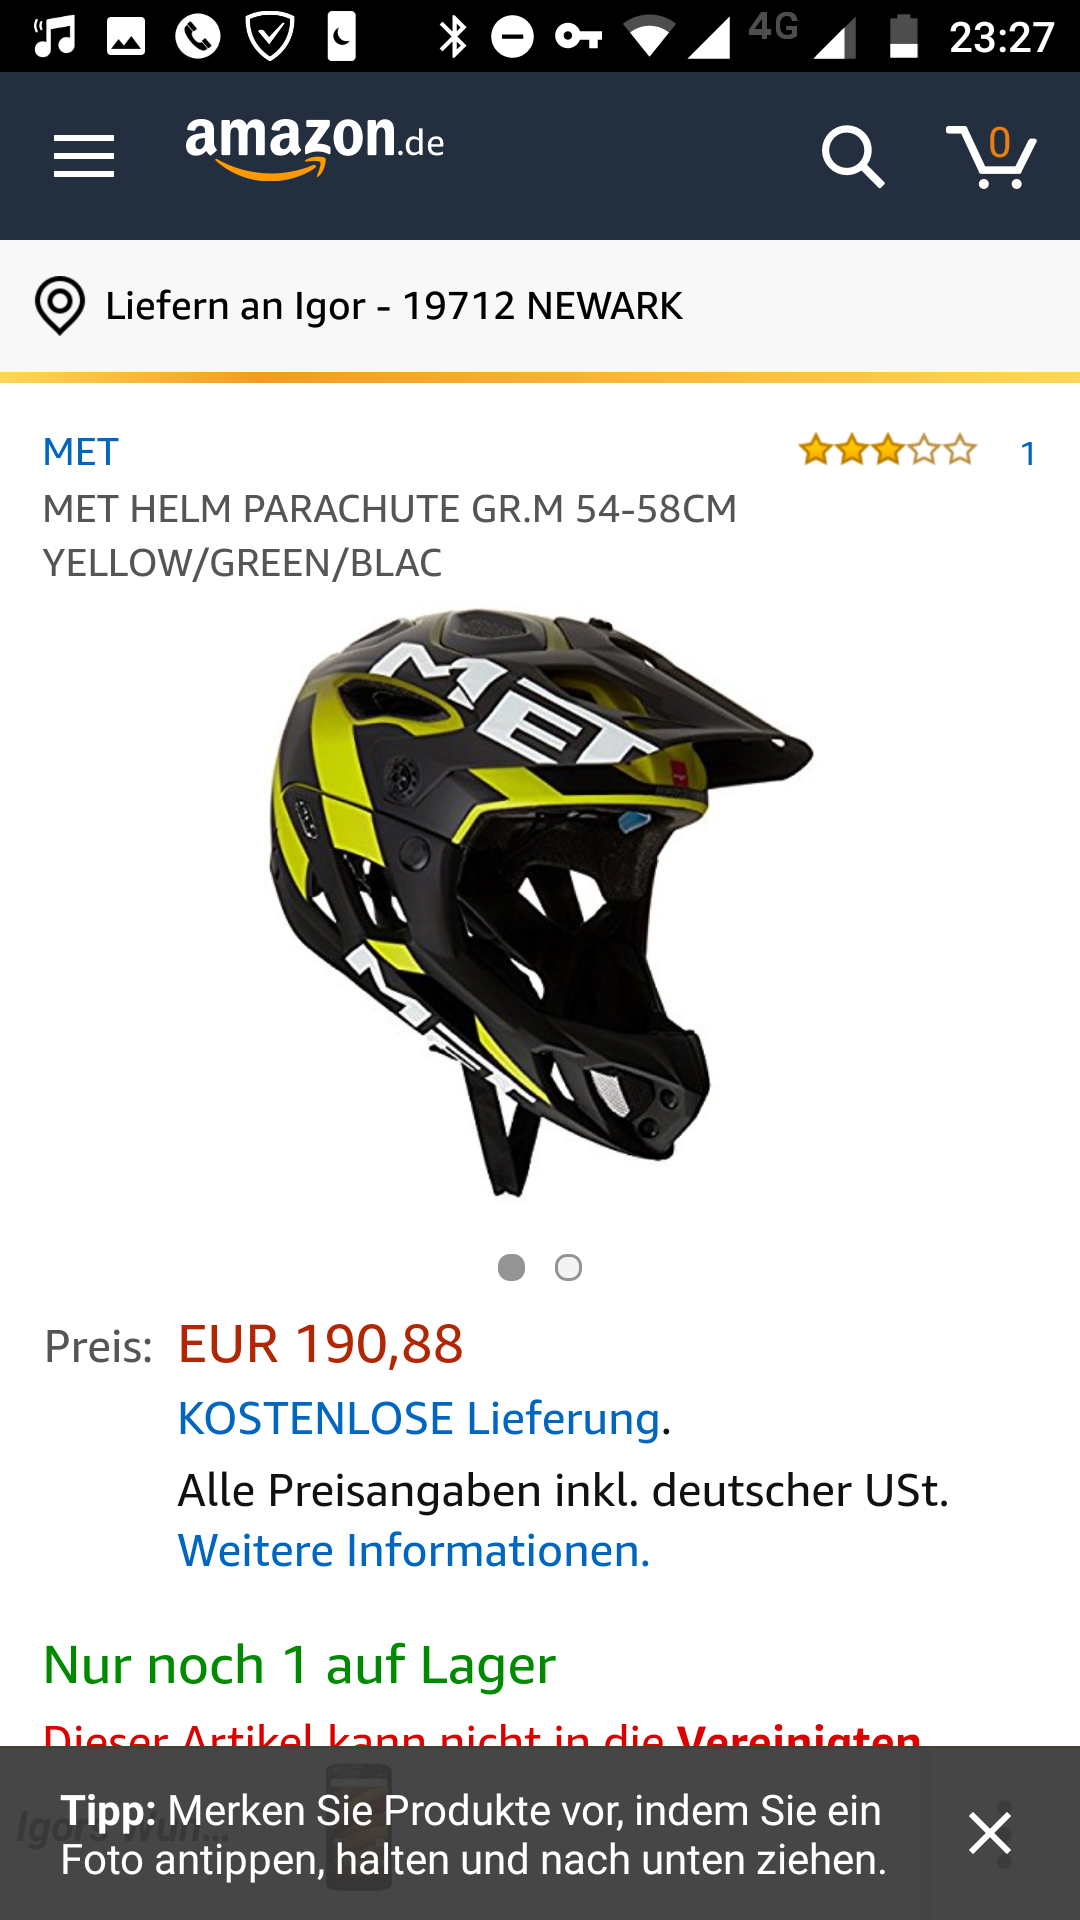Tap the MET helmet product image
The image size is (1080, 1920).
540,902
